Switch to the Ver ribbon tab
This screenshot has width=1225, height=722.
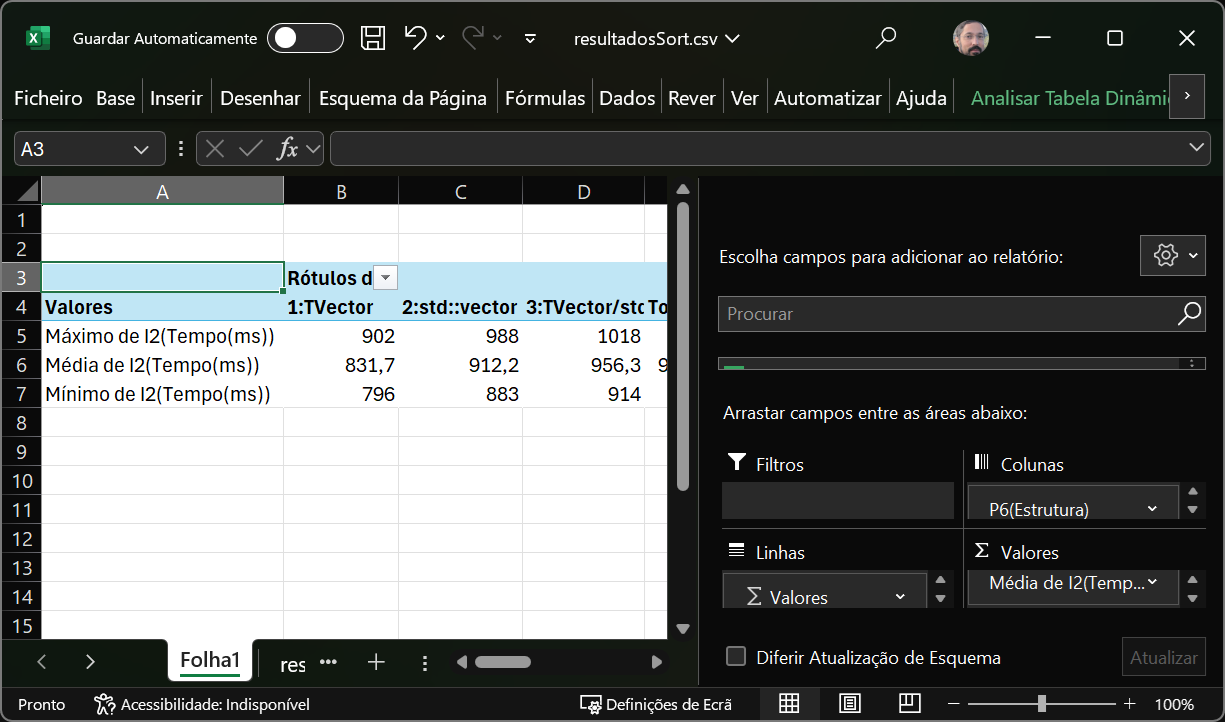[745, 98]
